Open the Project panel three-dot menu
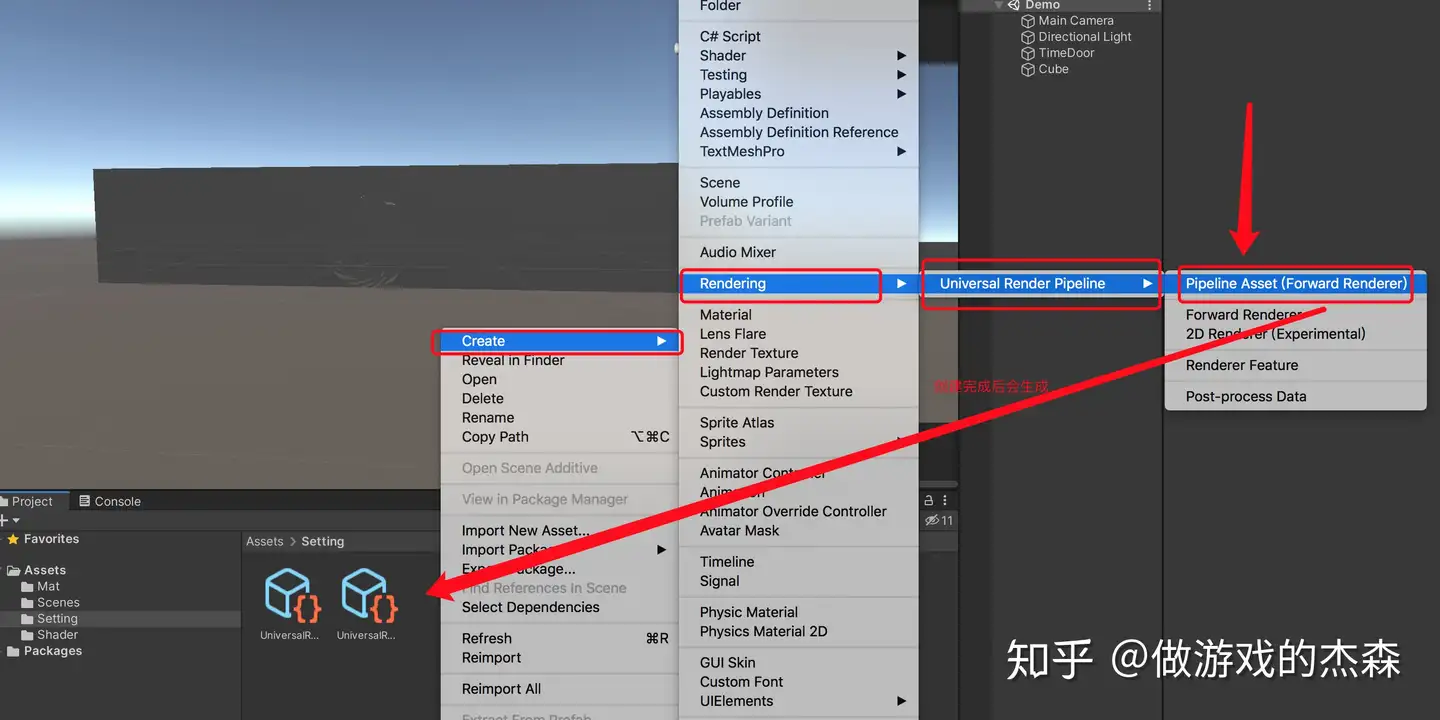 (x=945, y=500)
